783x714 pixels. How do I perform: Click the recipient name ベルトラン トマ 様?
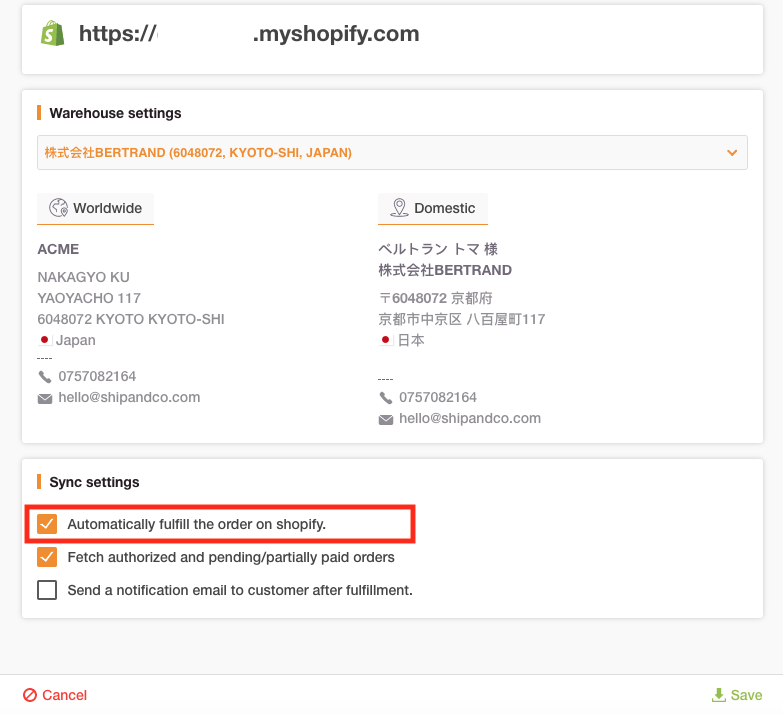[x=438, y=249]
